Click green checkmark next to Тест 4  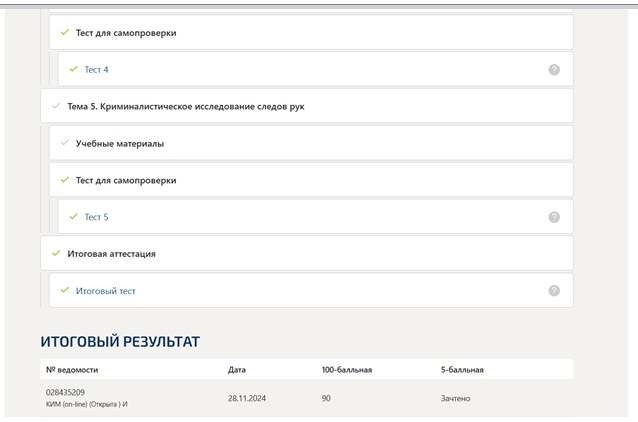73,69
